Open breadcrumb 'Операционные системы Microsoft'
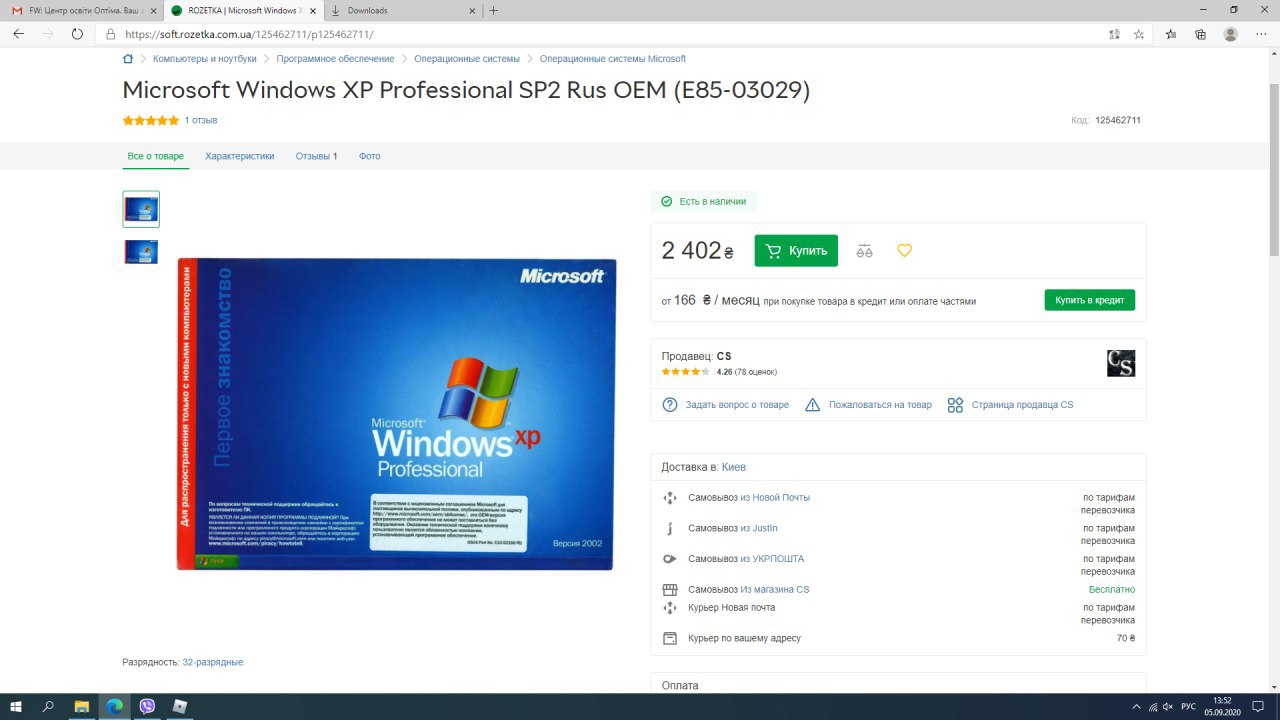This screenshot has height=720, width=1280. tap(613, 59)
